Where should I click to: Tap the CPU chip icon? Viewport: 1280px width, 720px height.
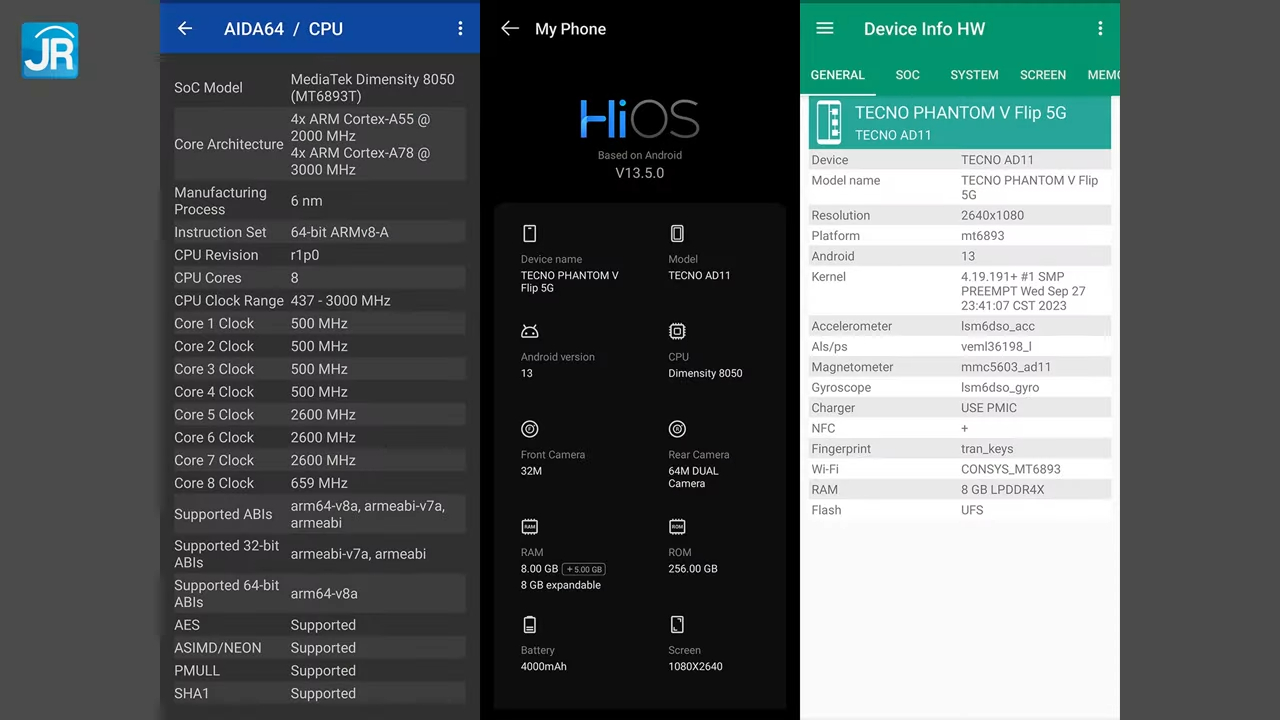coord(677,331)
